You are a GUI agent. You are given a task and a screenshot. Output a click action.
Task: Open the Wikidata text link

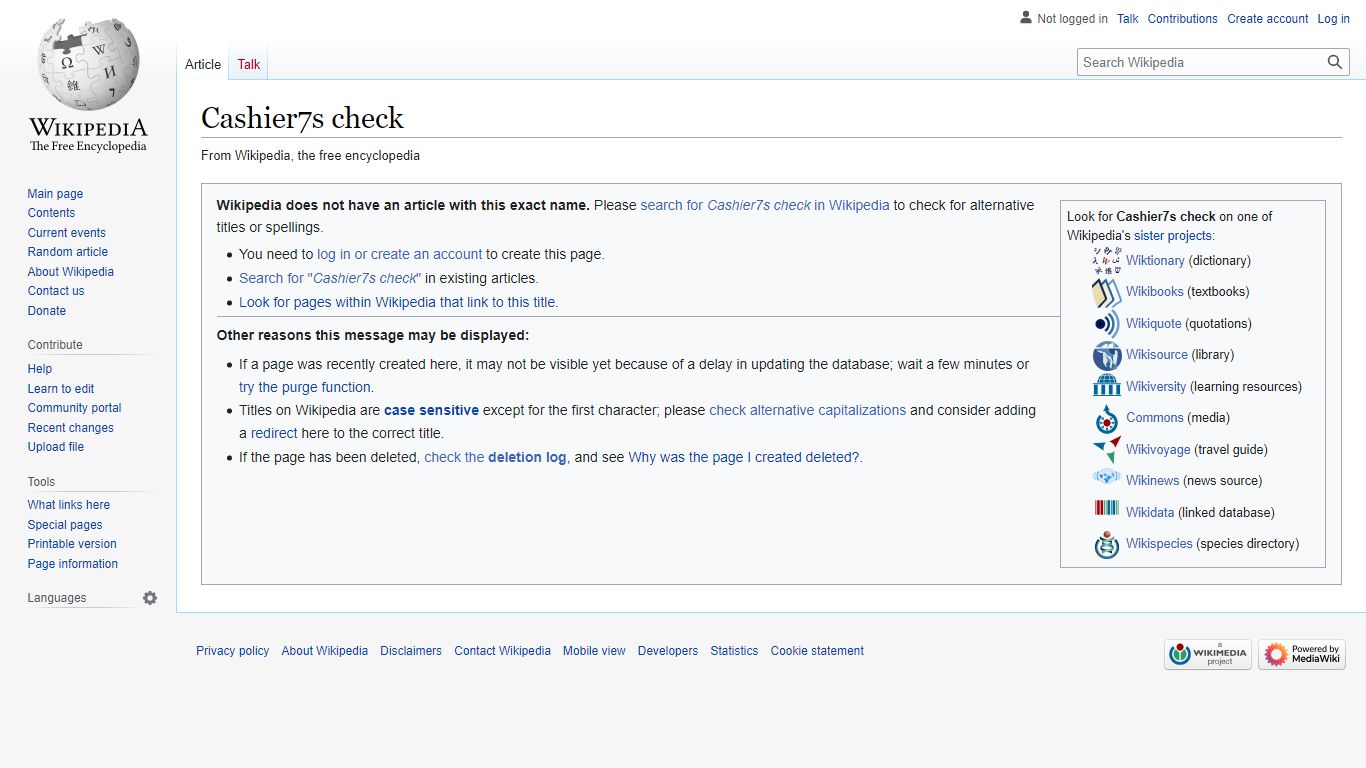tap(1150, 513)
